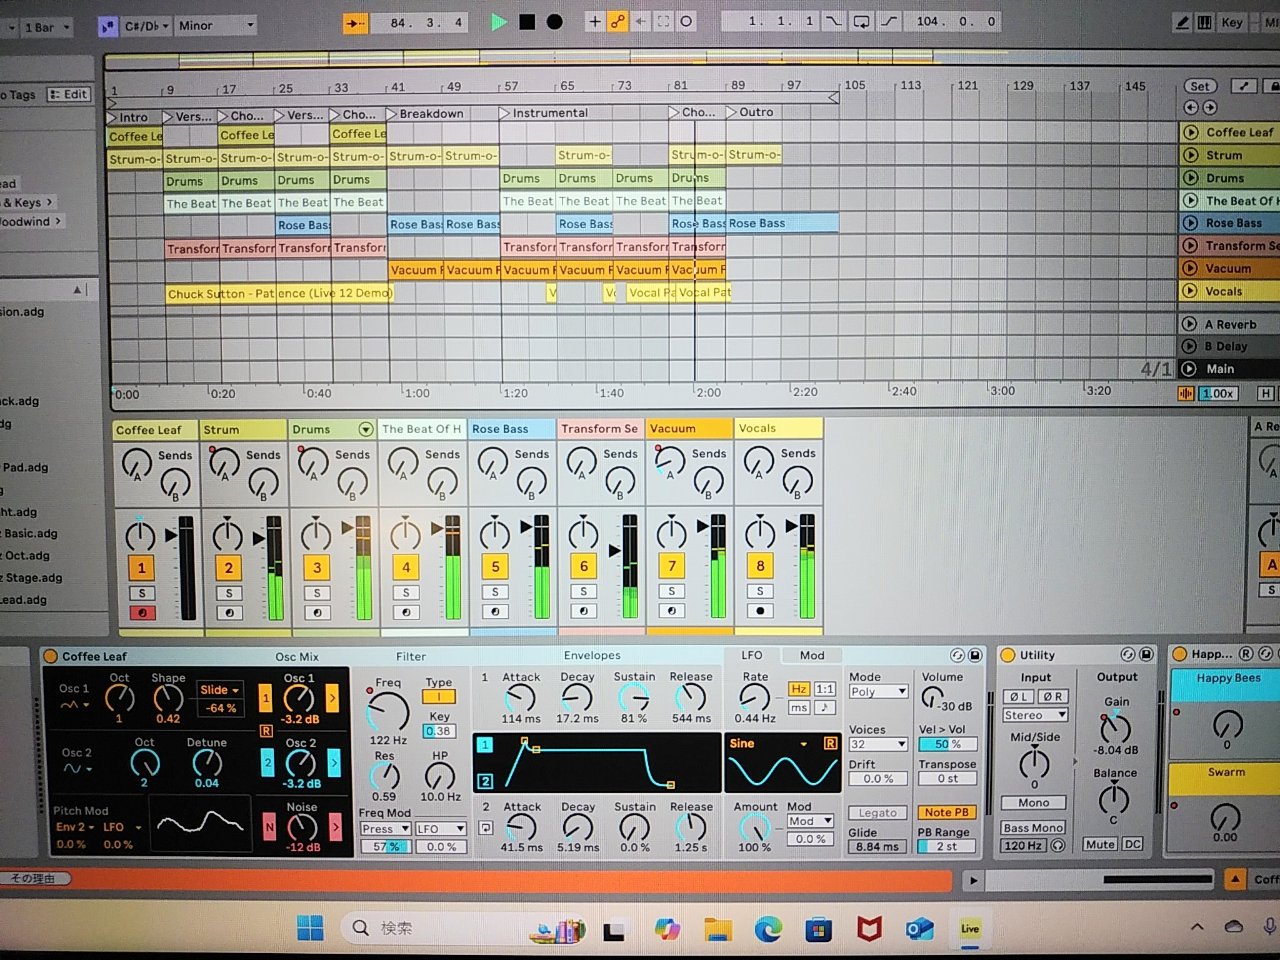Image resolution: width=1280 pixels, height=960 pixels.
Task: Click the Vocals track play icon
Action: tap(1190, 291)
